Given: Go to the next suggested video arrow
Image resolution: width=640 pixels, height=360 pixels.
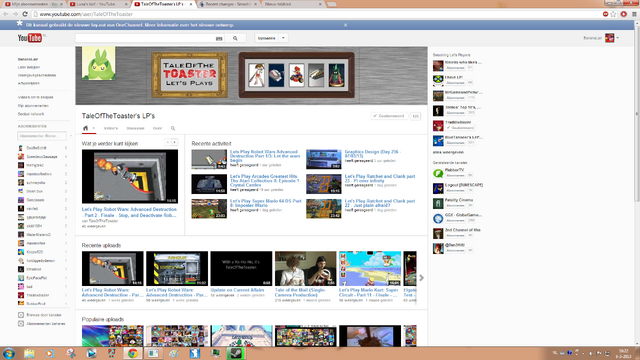Looking at the screenshot, I should pyautogui.click(x=175, y=142).
